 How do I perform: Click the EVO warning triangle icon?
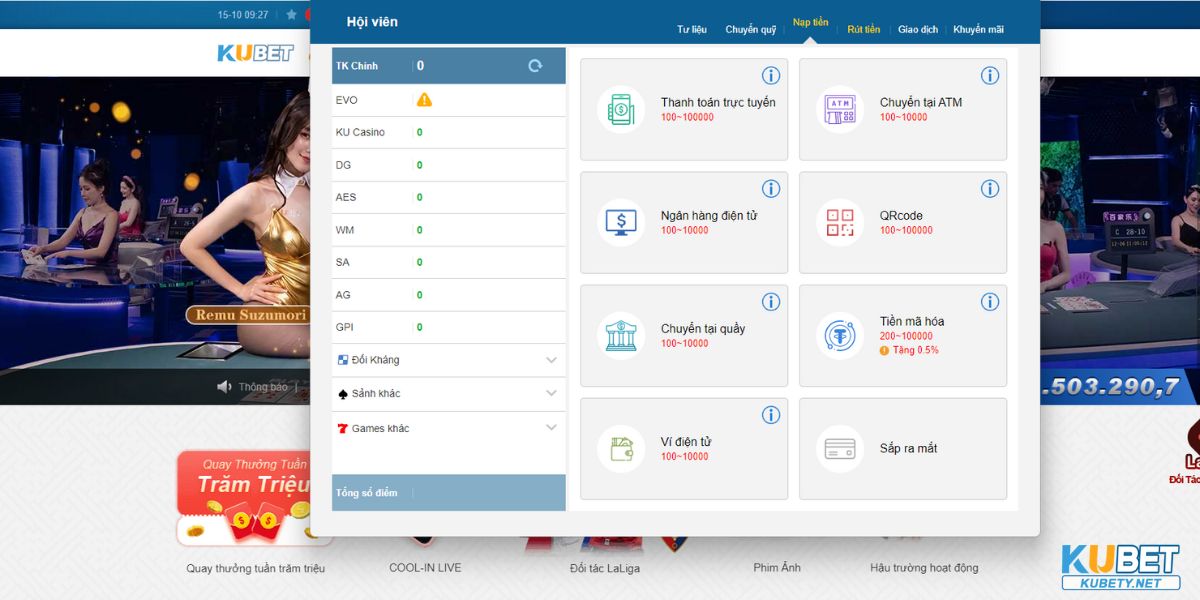coord(424,100)
